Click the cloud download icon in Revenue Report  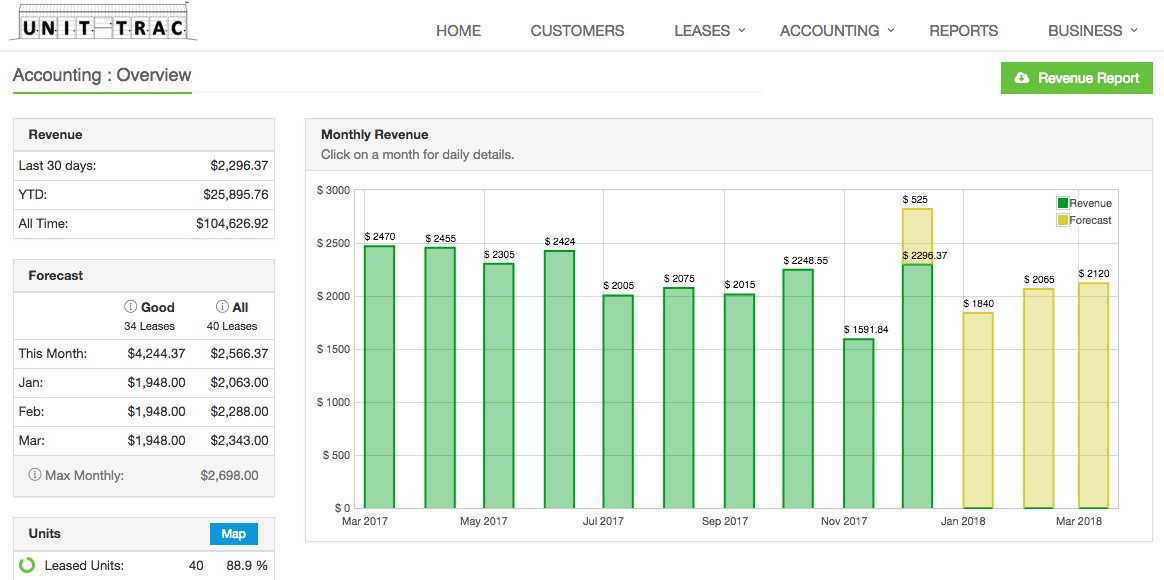[x=1021, y=78]
